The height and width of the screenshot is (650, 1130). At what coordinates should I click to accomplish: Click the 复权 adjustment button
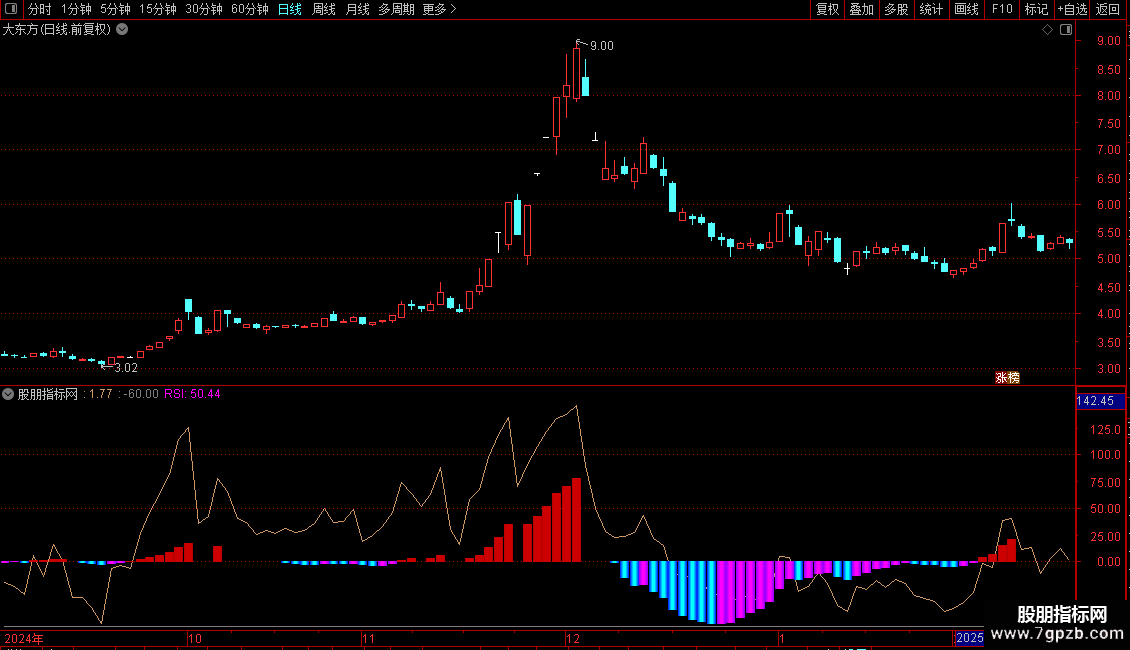click(827, 9)
